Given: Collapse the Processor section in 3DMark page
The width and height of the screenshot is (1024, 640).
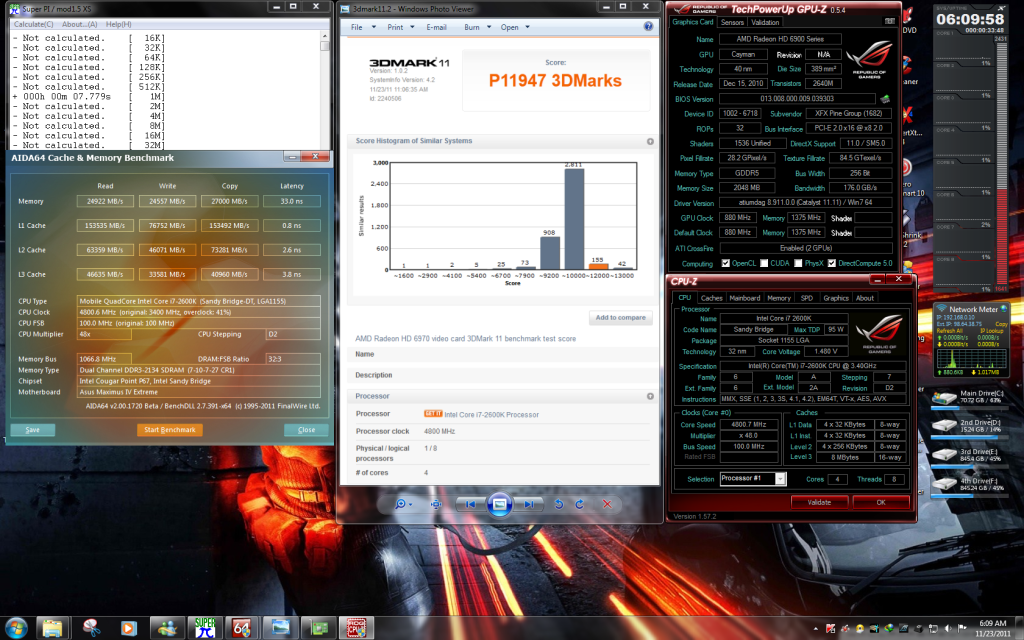Looking at the screenshot, I should pos(650,396).
